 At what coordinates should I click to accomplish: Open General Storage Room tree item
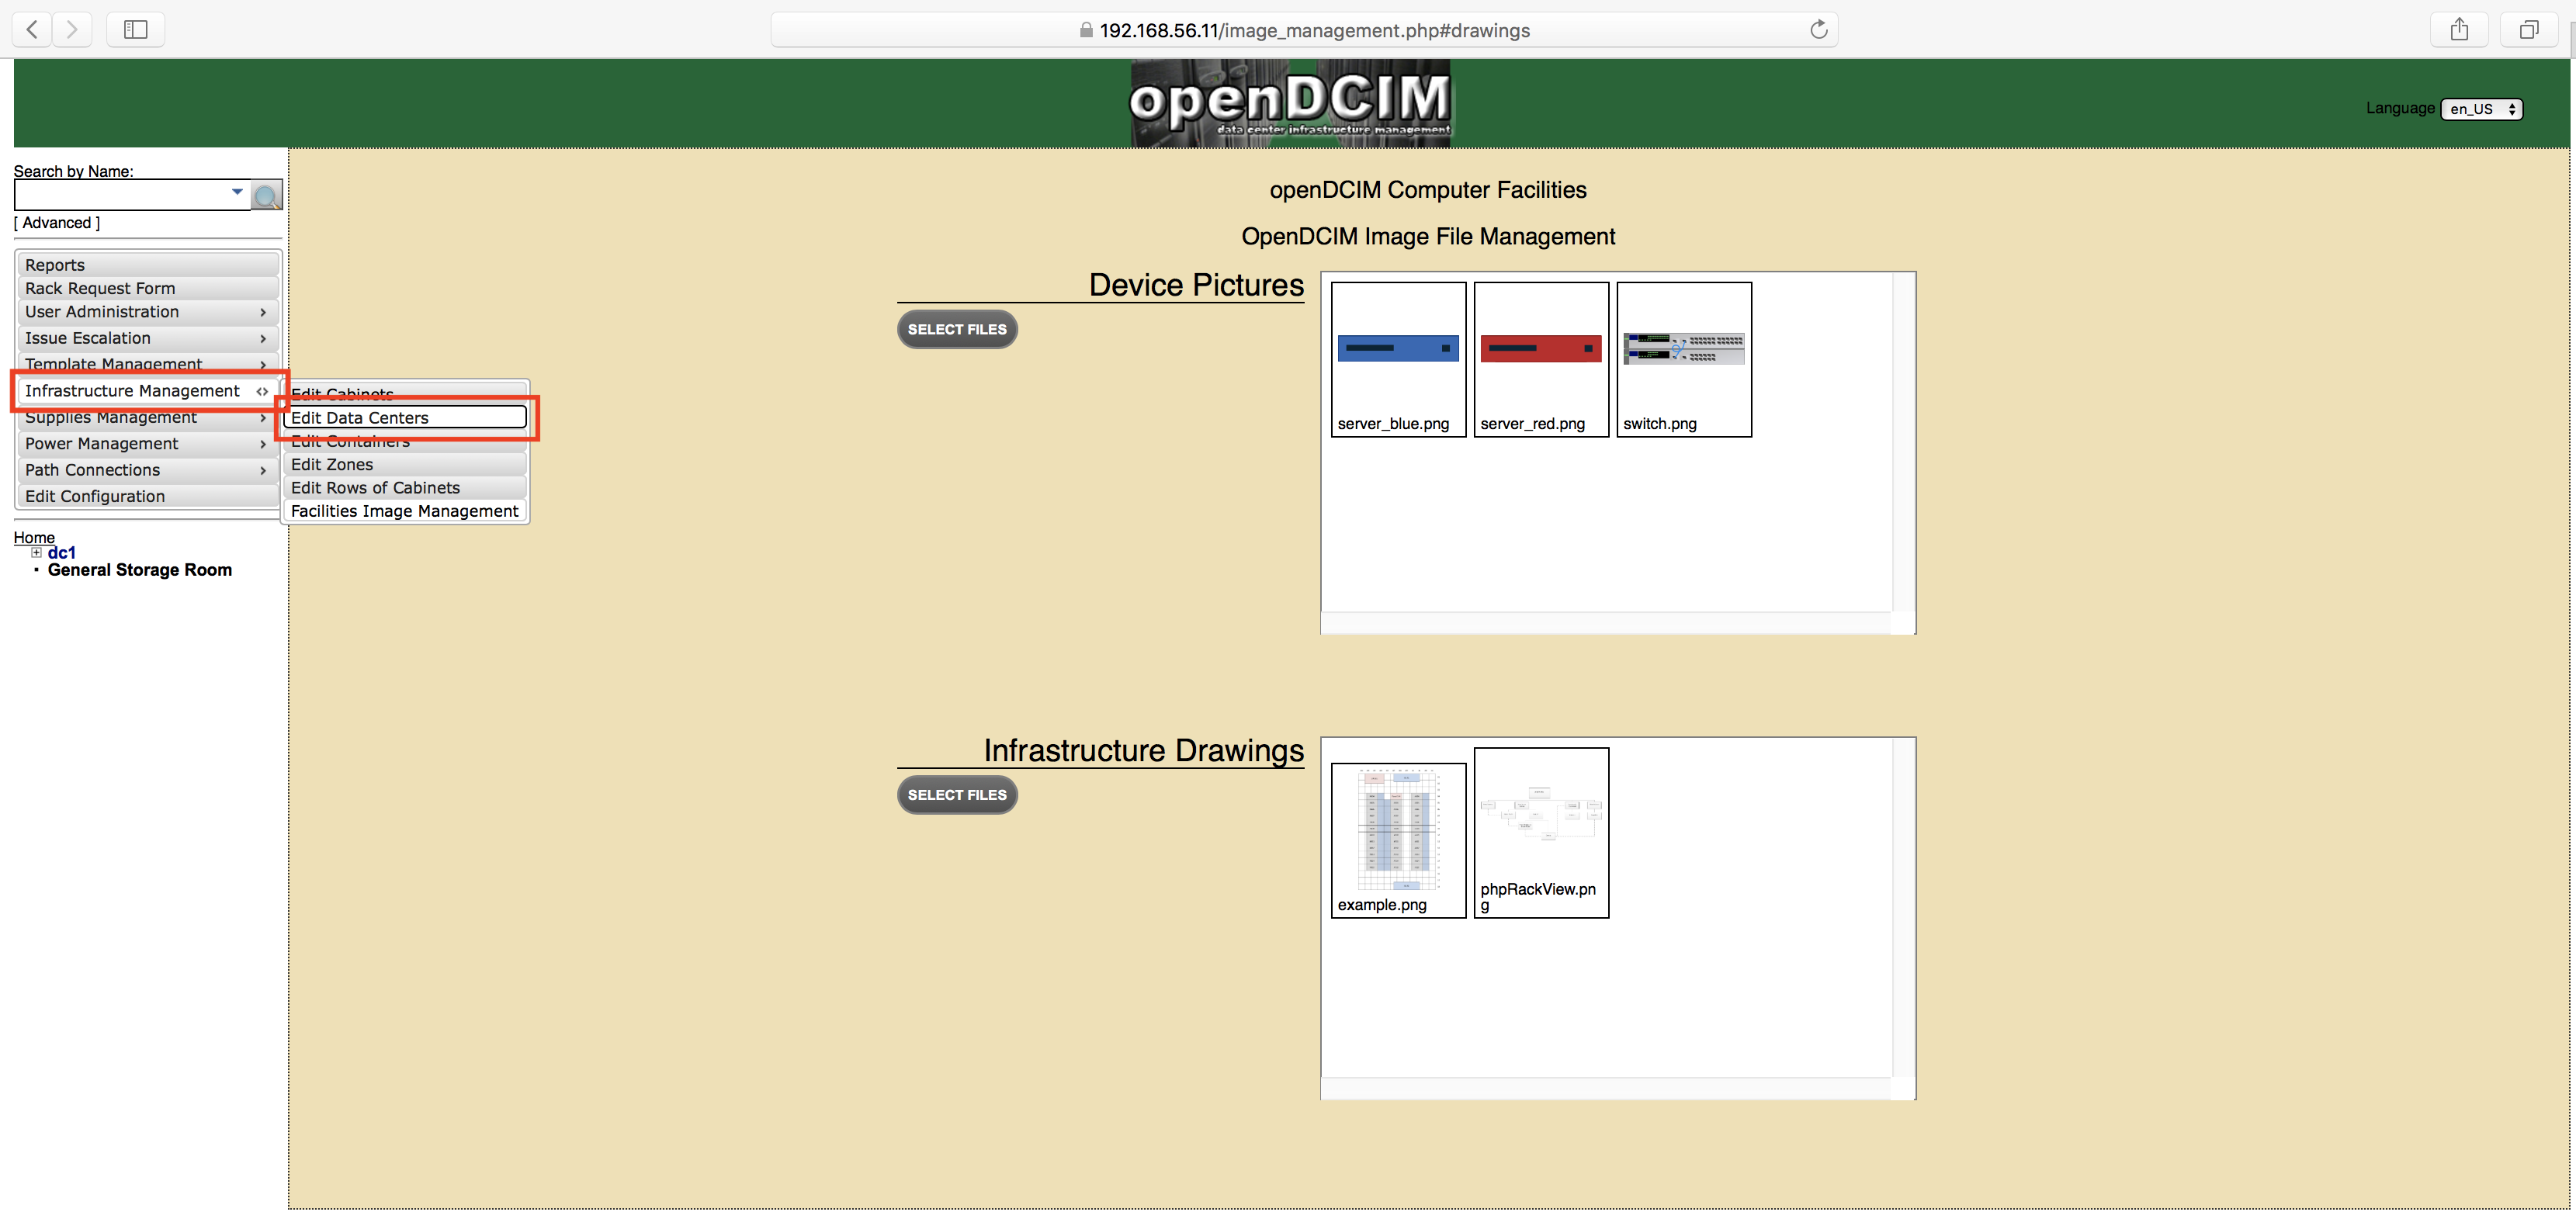point(140,570)
